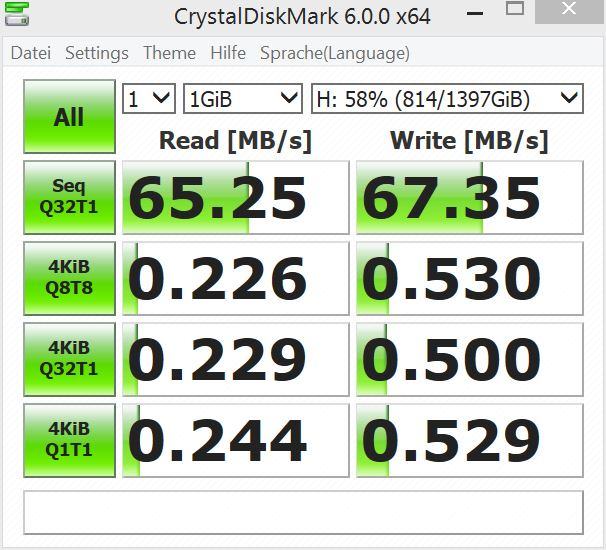Click the CrystalDiskMark app icon in title bar
606x550 pixels.
pos(17,14)
